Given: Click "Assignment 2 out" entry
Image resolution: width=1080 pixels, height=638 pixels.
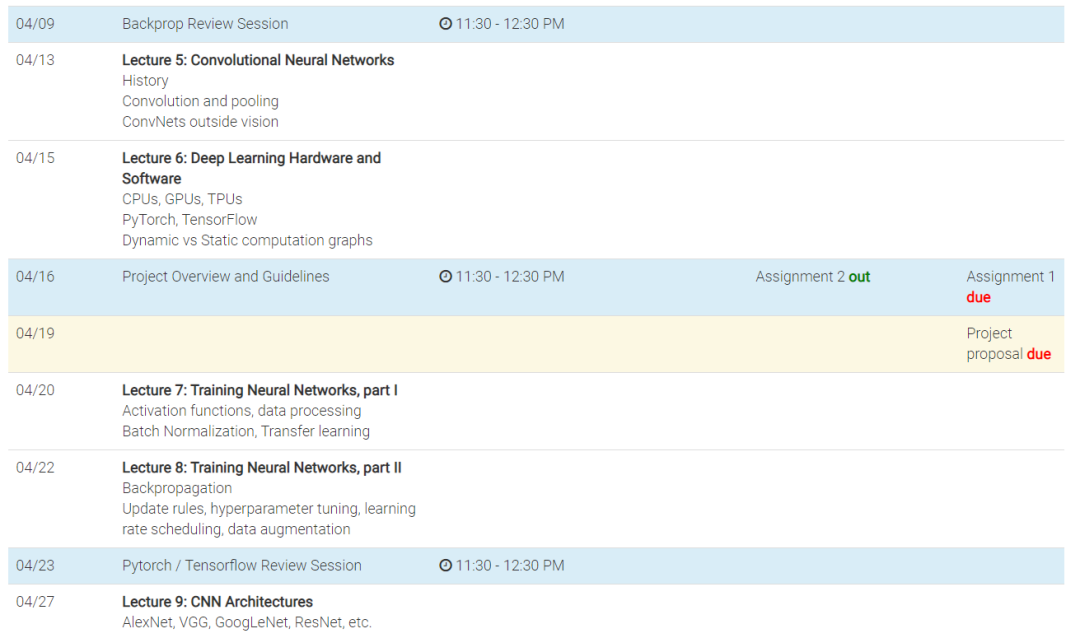Looking at the screenshot, I should [x=813, y=277].
